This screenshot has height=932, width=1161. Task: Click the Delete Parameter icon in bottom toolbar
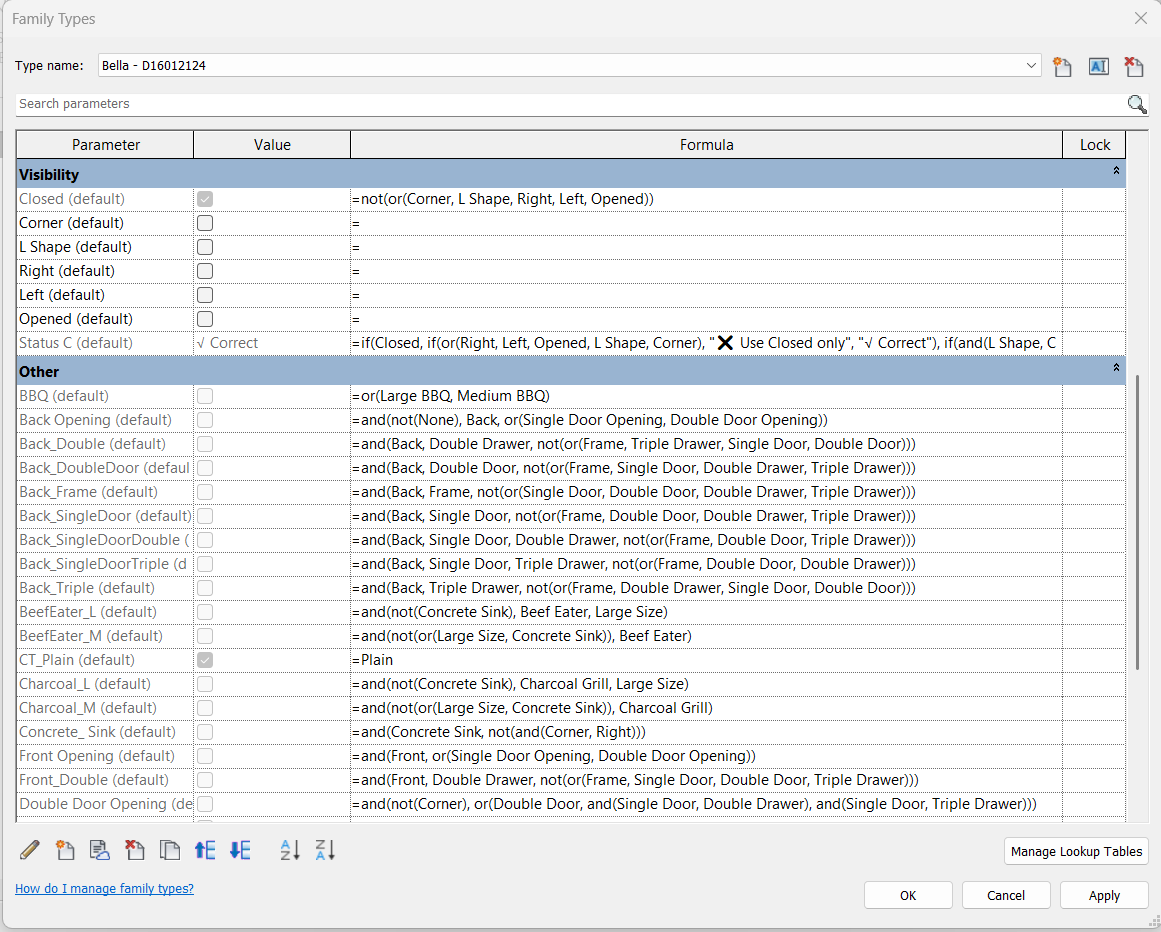tap(135, 850)
